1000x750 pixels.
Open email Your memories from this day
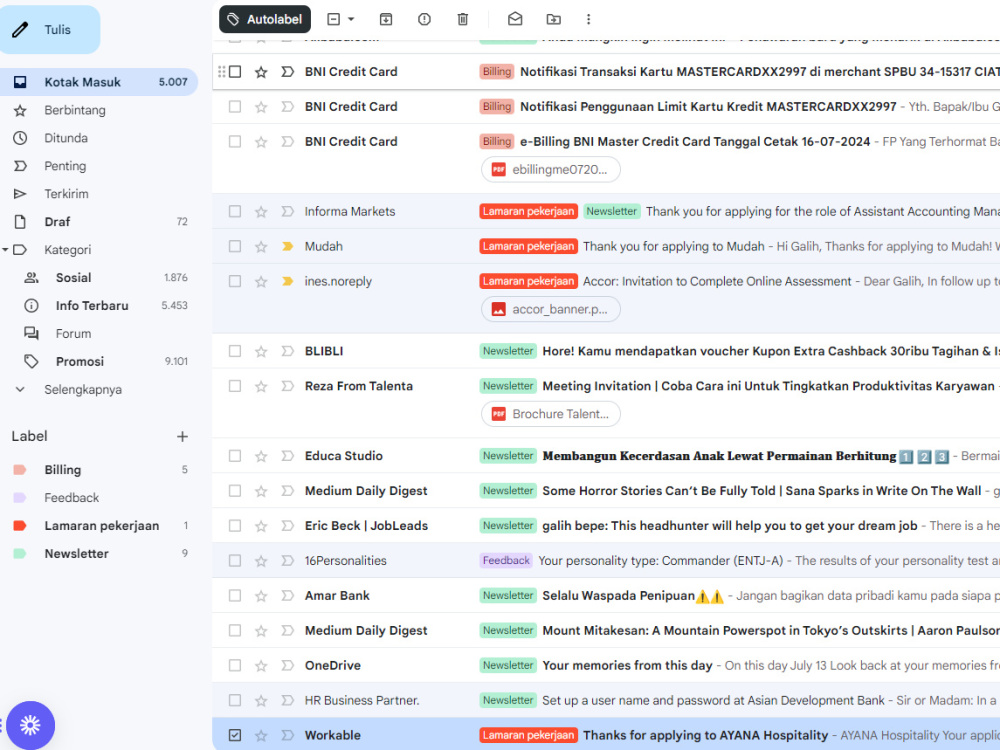pos(627,666)
